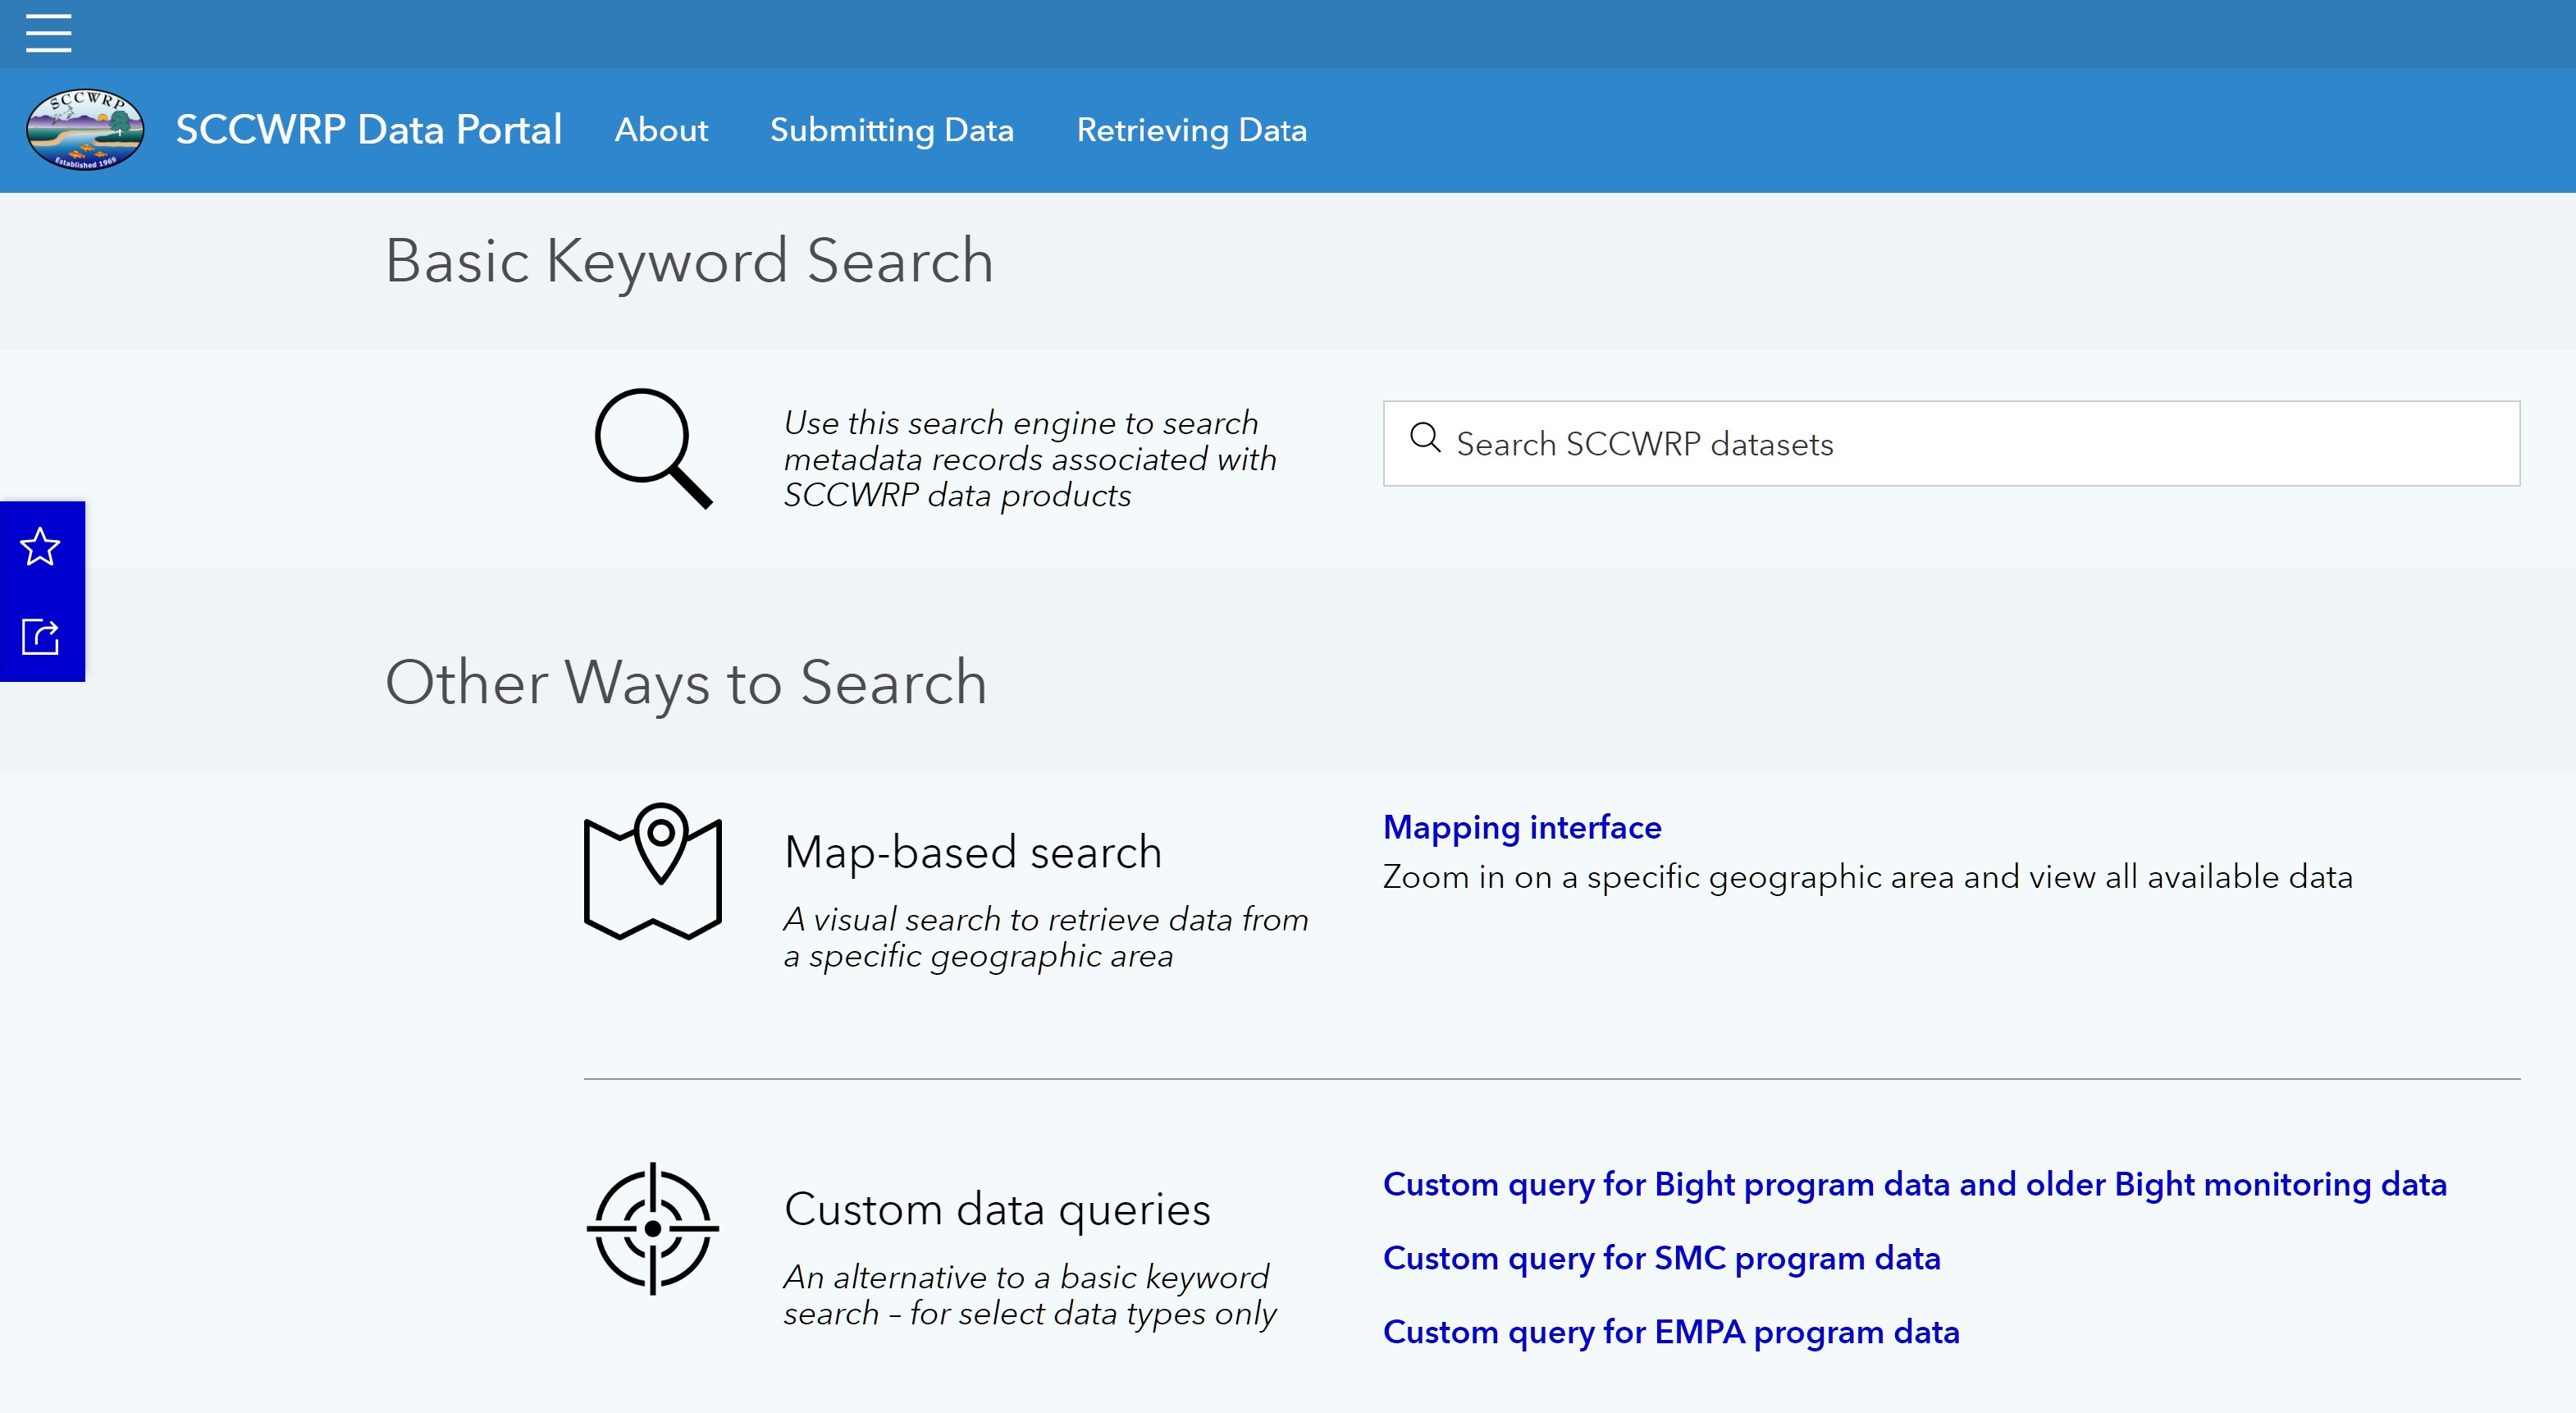
Task: Click the Basic Keyword Search heading
Action: [689, 261]
